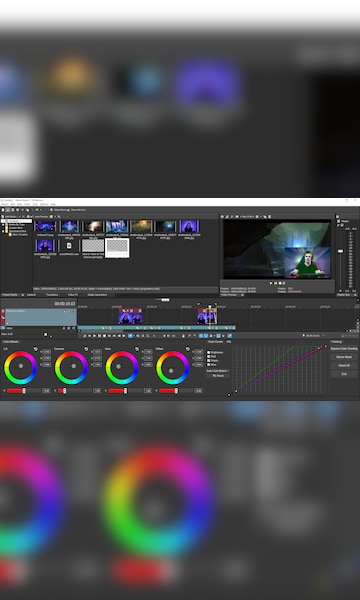The image size is (360, 600).
Task: Reset the Gain color wheel
Action: [137, 349]
